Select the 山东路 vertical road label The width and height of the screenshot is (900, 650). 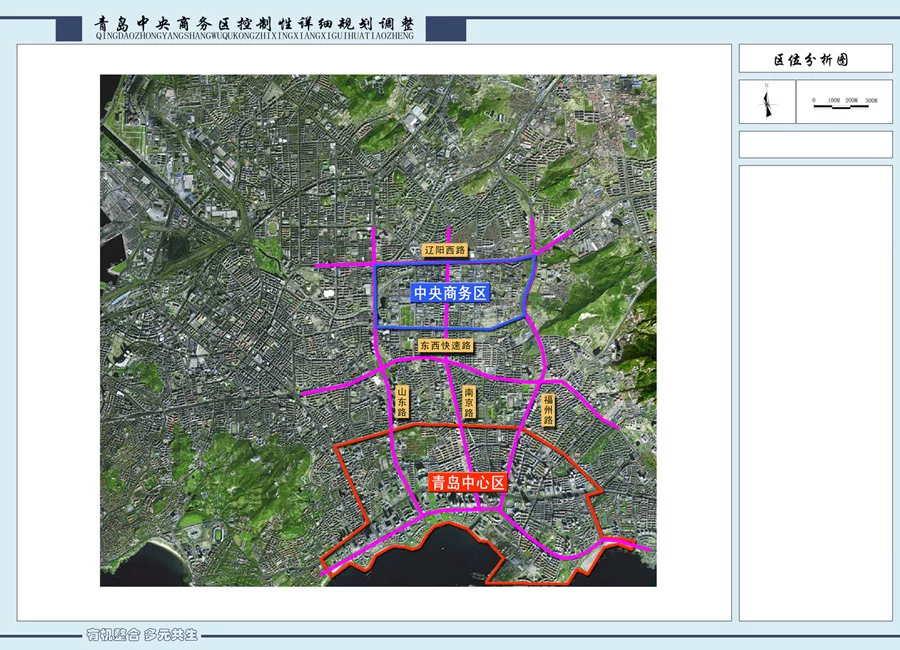[402, 403]
